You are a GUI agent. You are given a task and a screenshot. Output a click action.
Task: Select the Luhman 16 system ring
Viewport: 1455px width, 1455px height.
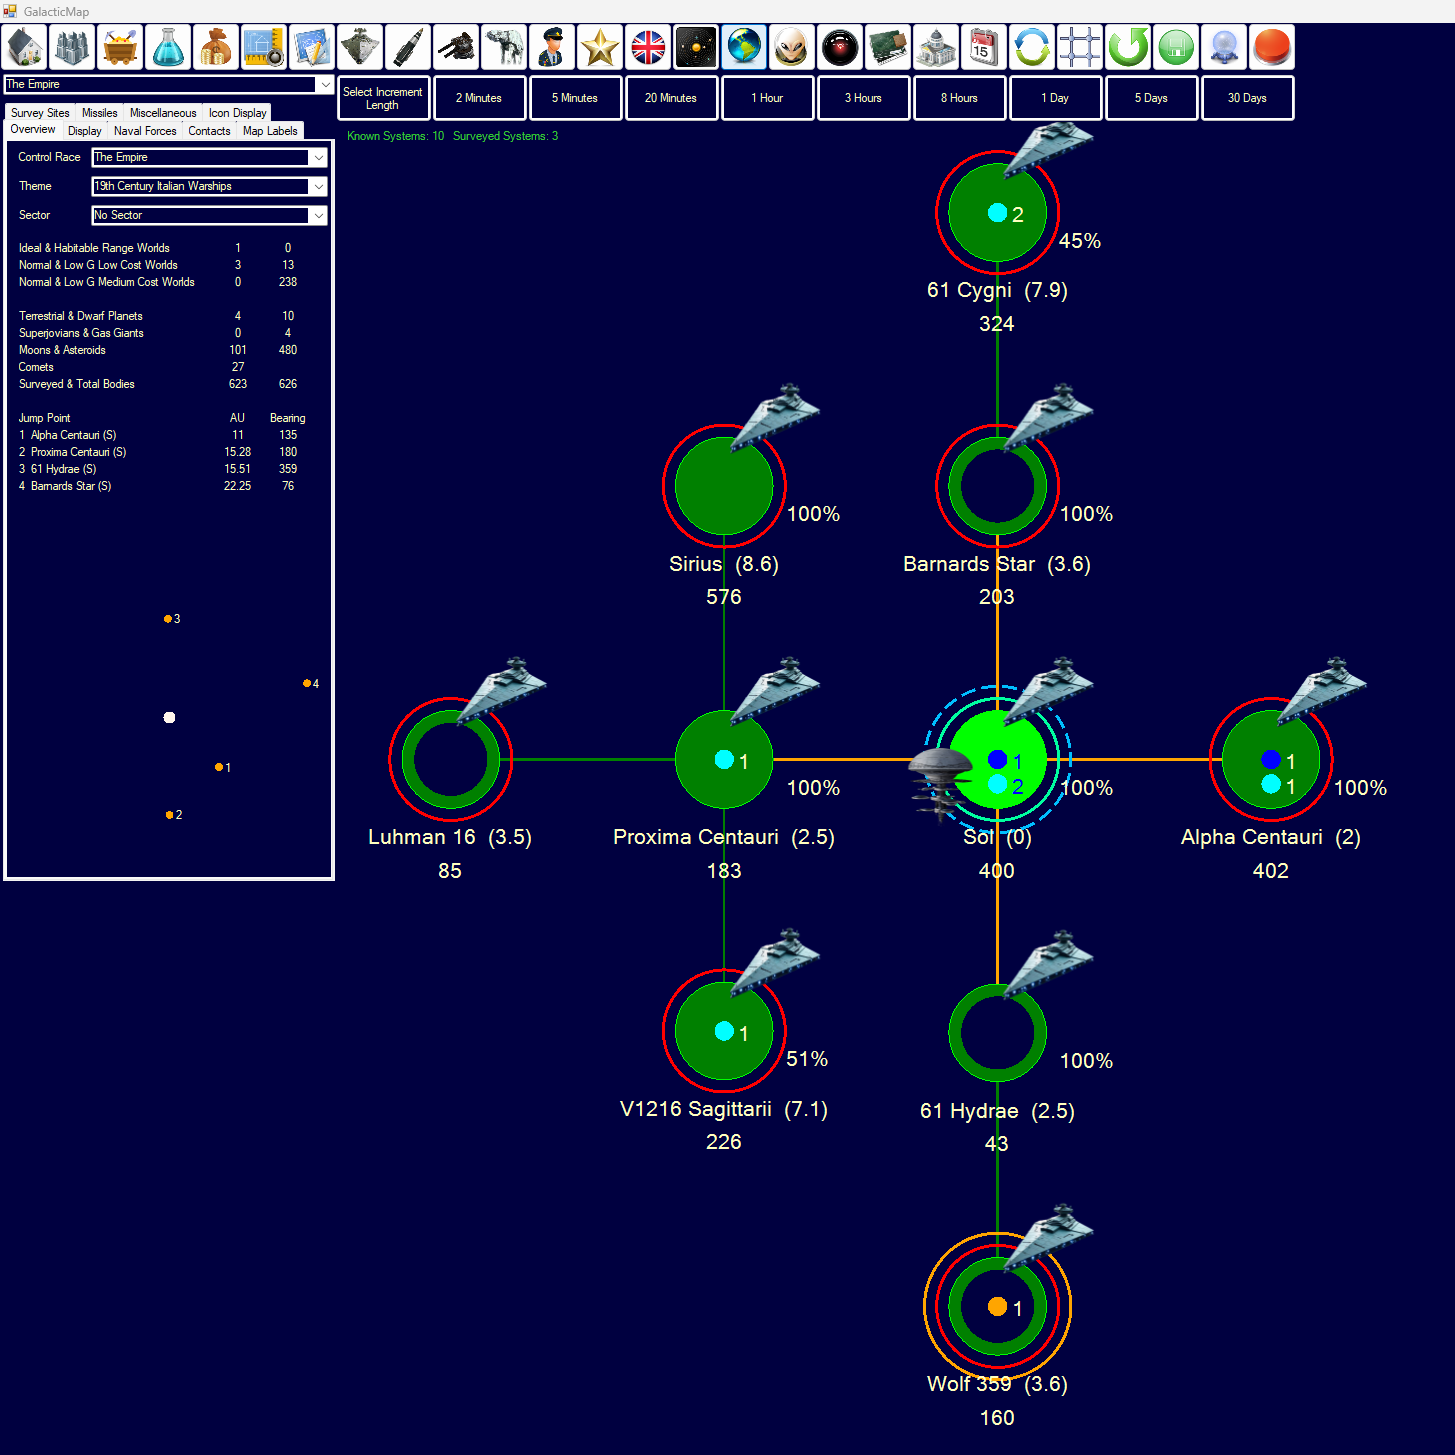(450, 759)
